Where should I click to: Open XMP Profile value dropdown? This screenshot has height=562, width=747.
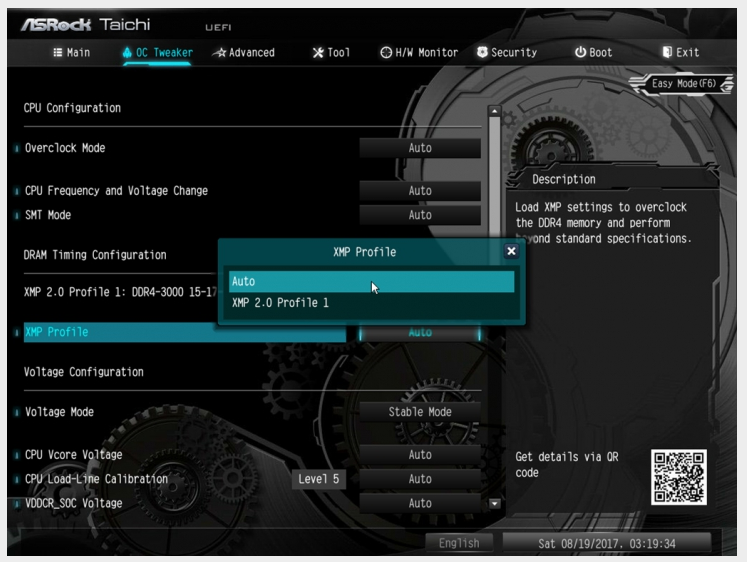point(420,332)
